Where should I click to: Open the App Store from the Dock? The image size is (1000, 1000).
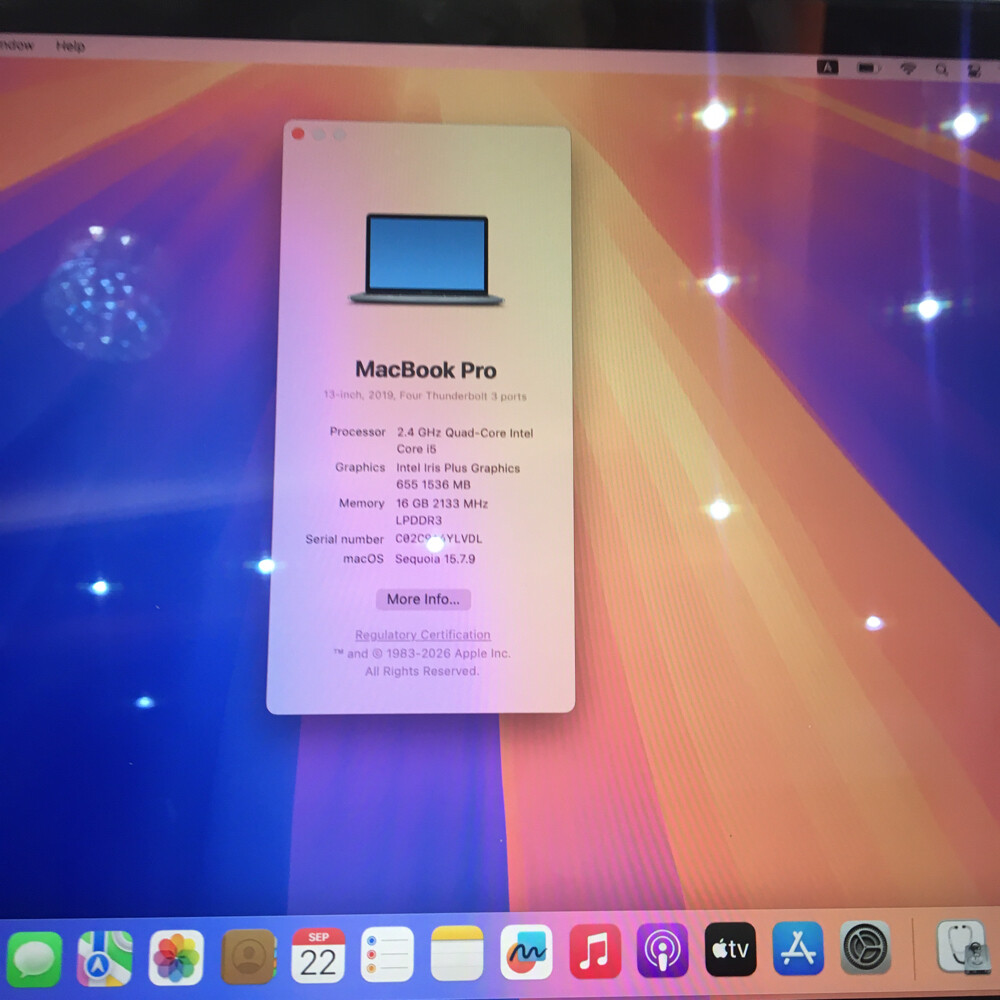tap(798, 948)
